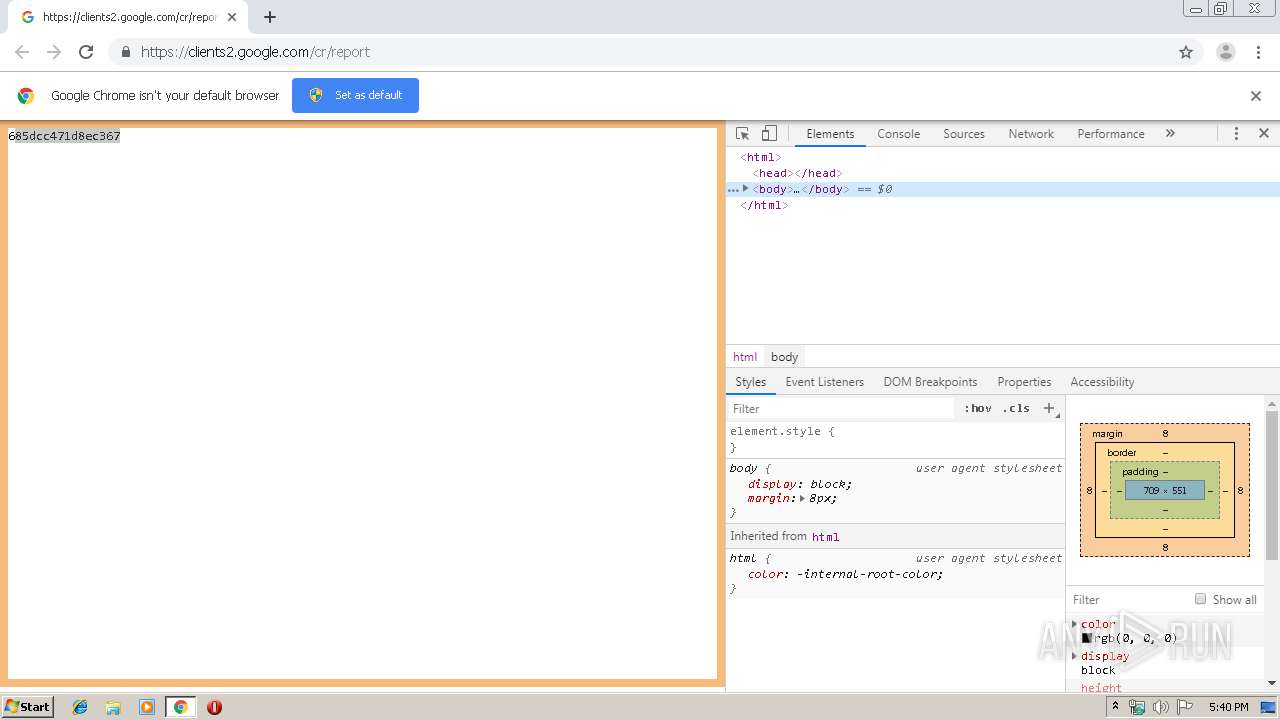The image size is (1280, 720).
Task: Go back using browser back arrow
Action: point(22,52)
